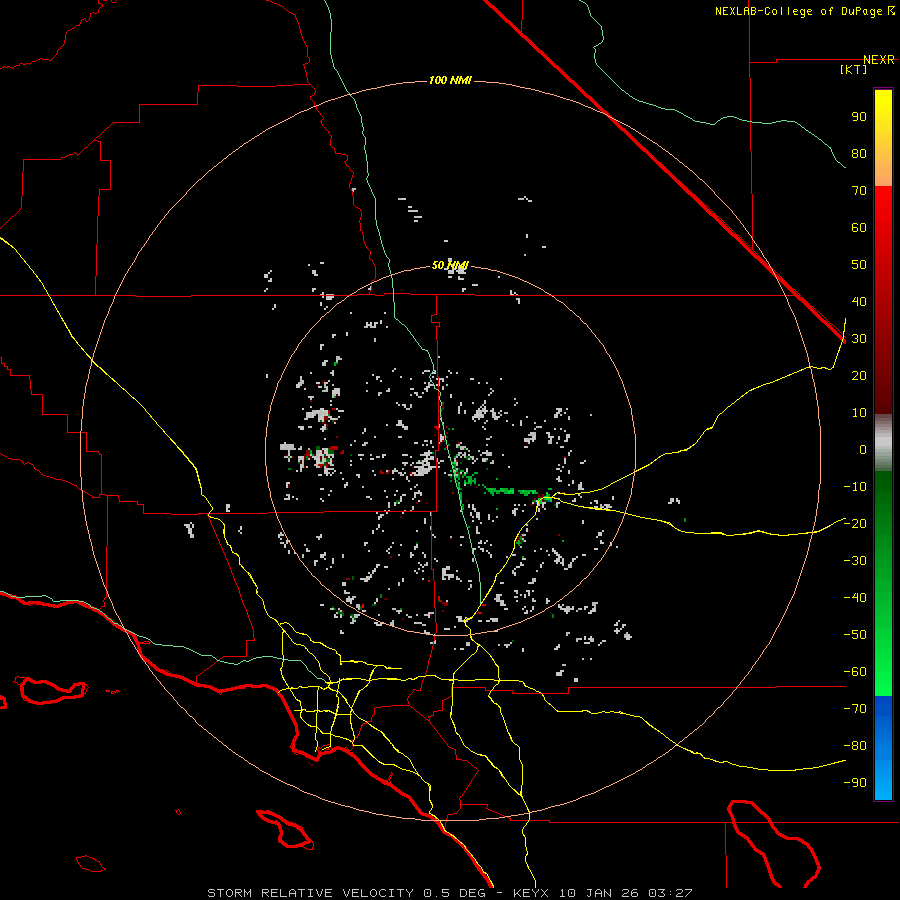Click the [KT] units label

854,70
